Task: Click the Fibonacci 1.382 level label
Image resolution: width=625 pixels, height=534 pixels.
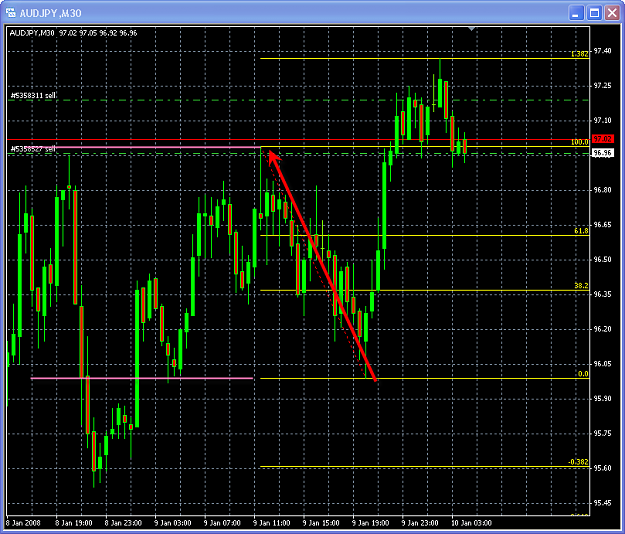Action: [579, 54]
